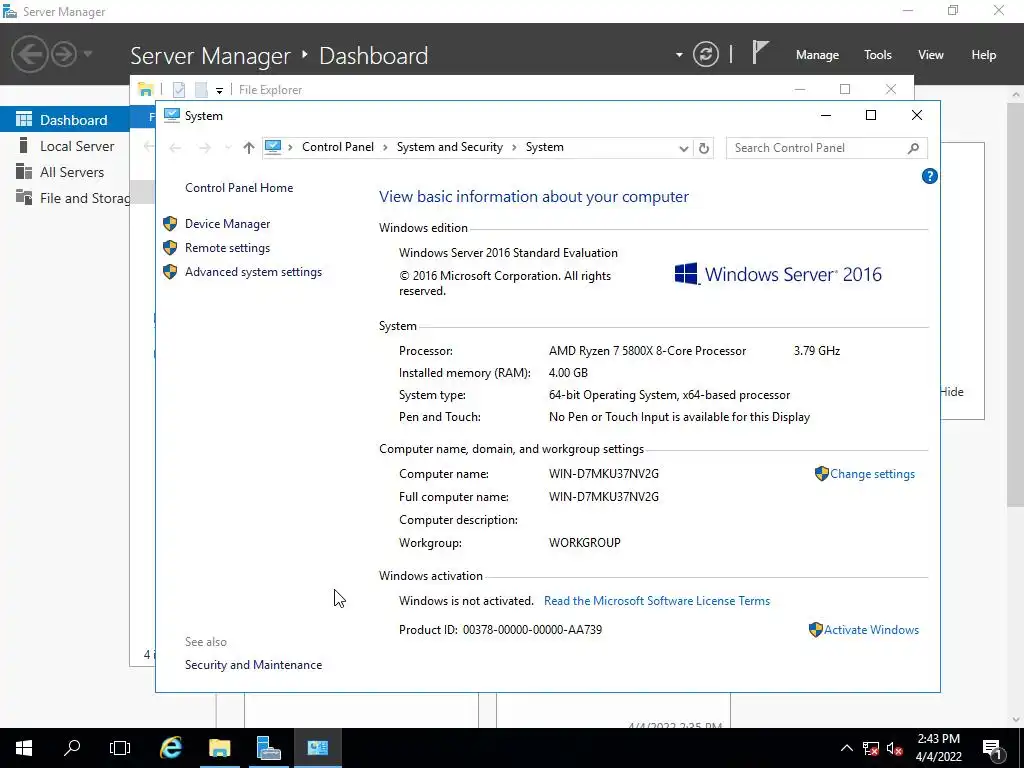Click the System window title icon
Screen dimensions: 1024x768
tap(172, 116)
